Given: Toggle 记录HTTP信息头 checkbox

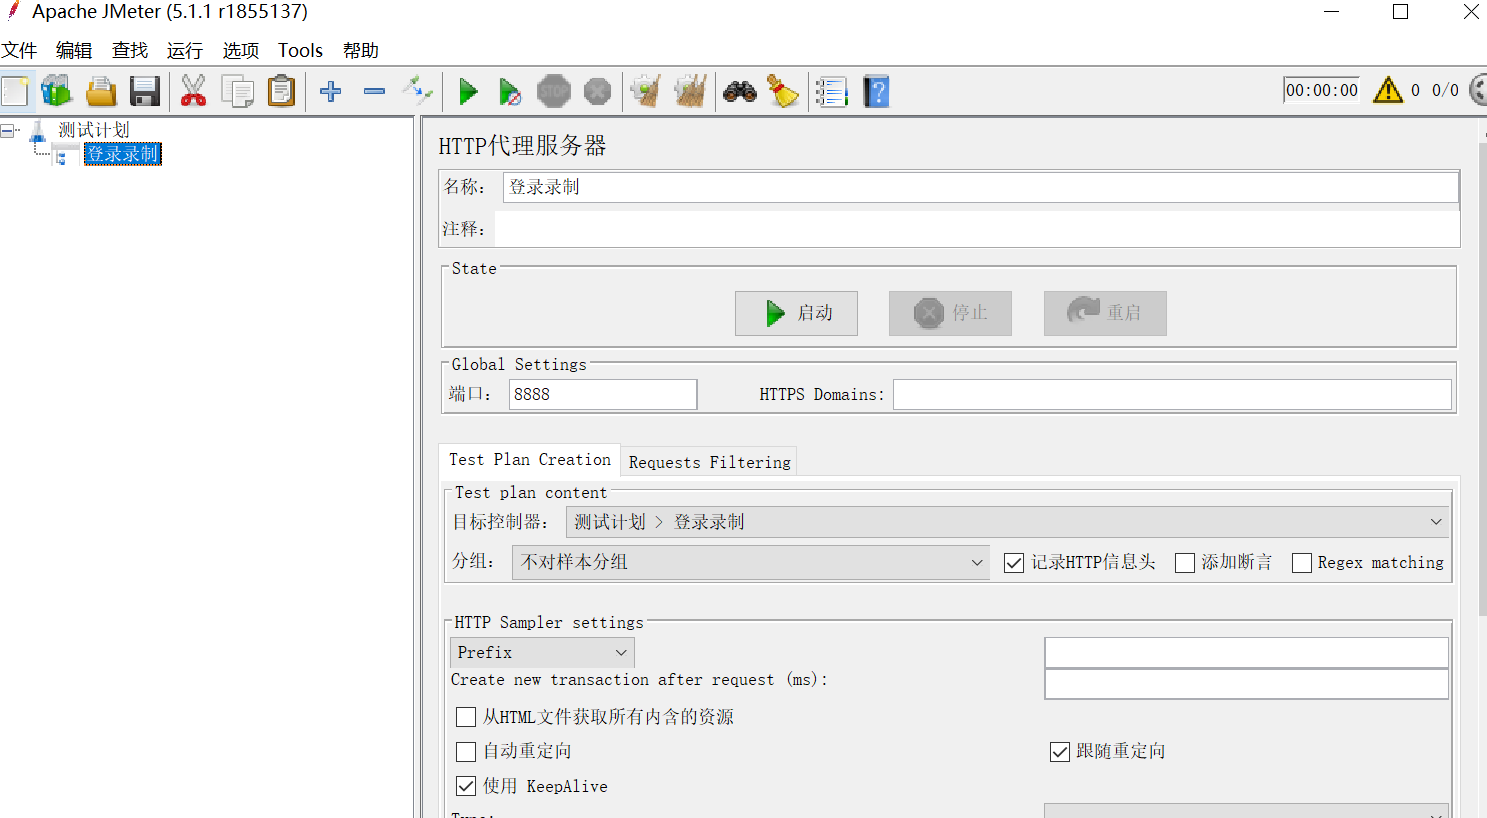Looking at the screenshot, I should 1014,563.
